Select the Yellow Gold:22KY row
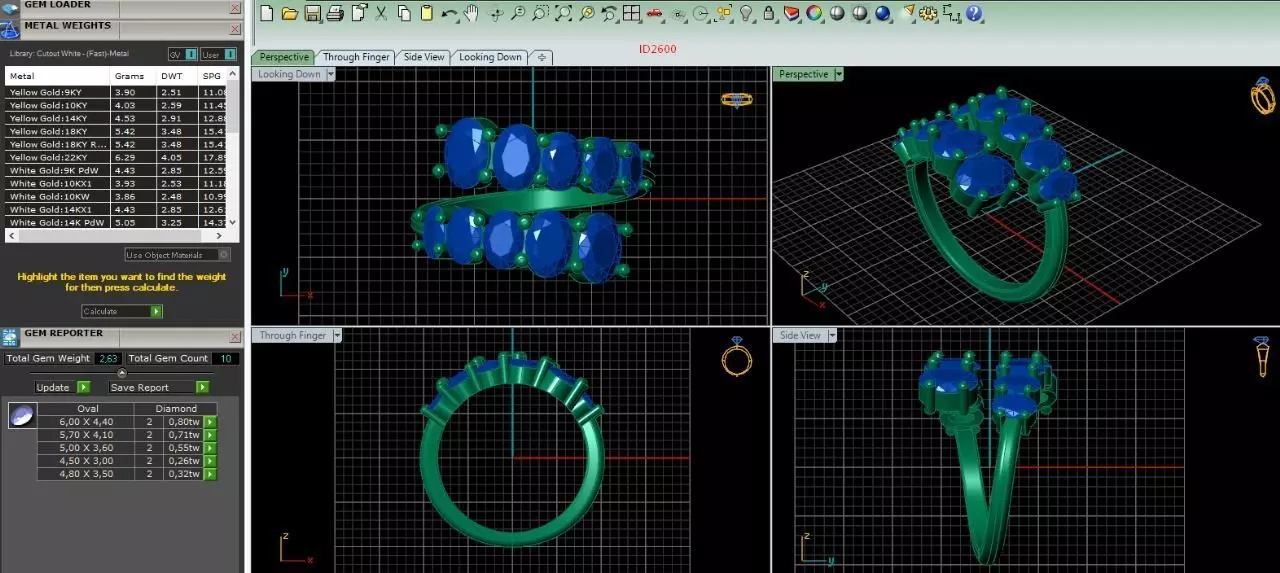The image size is (1280, 573). pos(116,157)
